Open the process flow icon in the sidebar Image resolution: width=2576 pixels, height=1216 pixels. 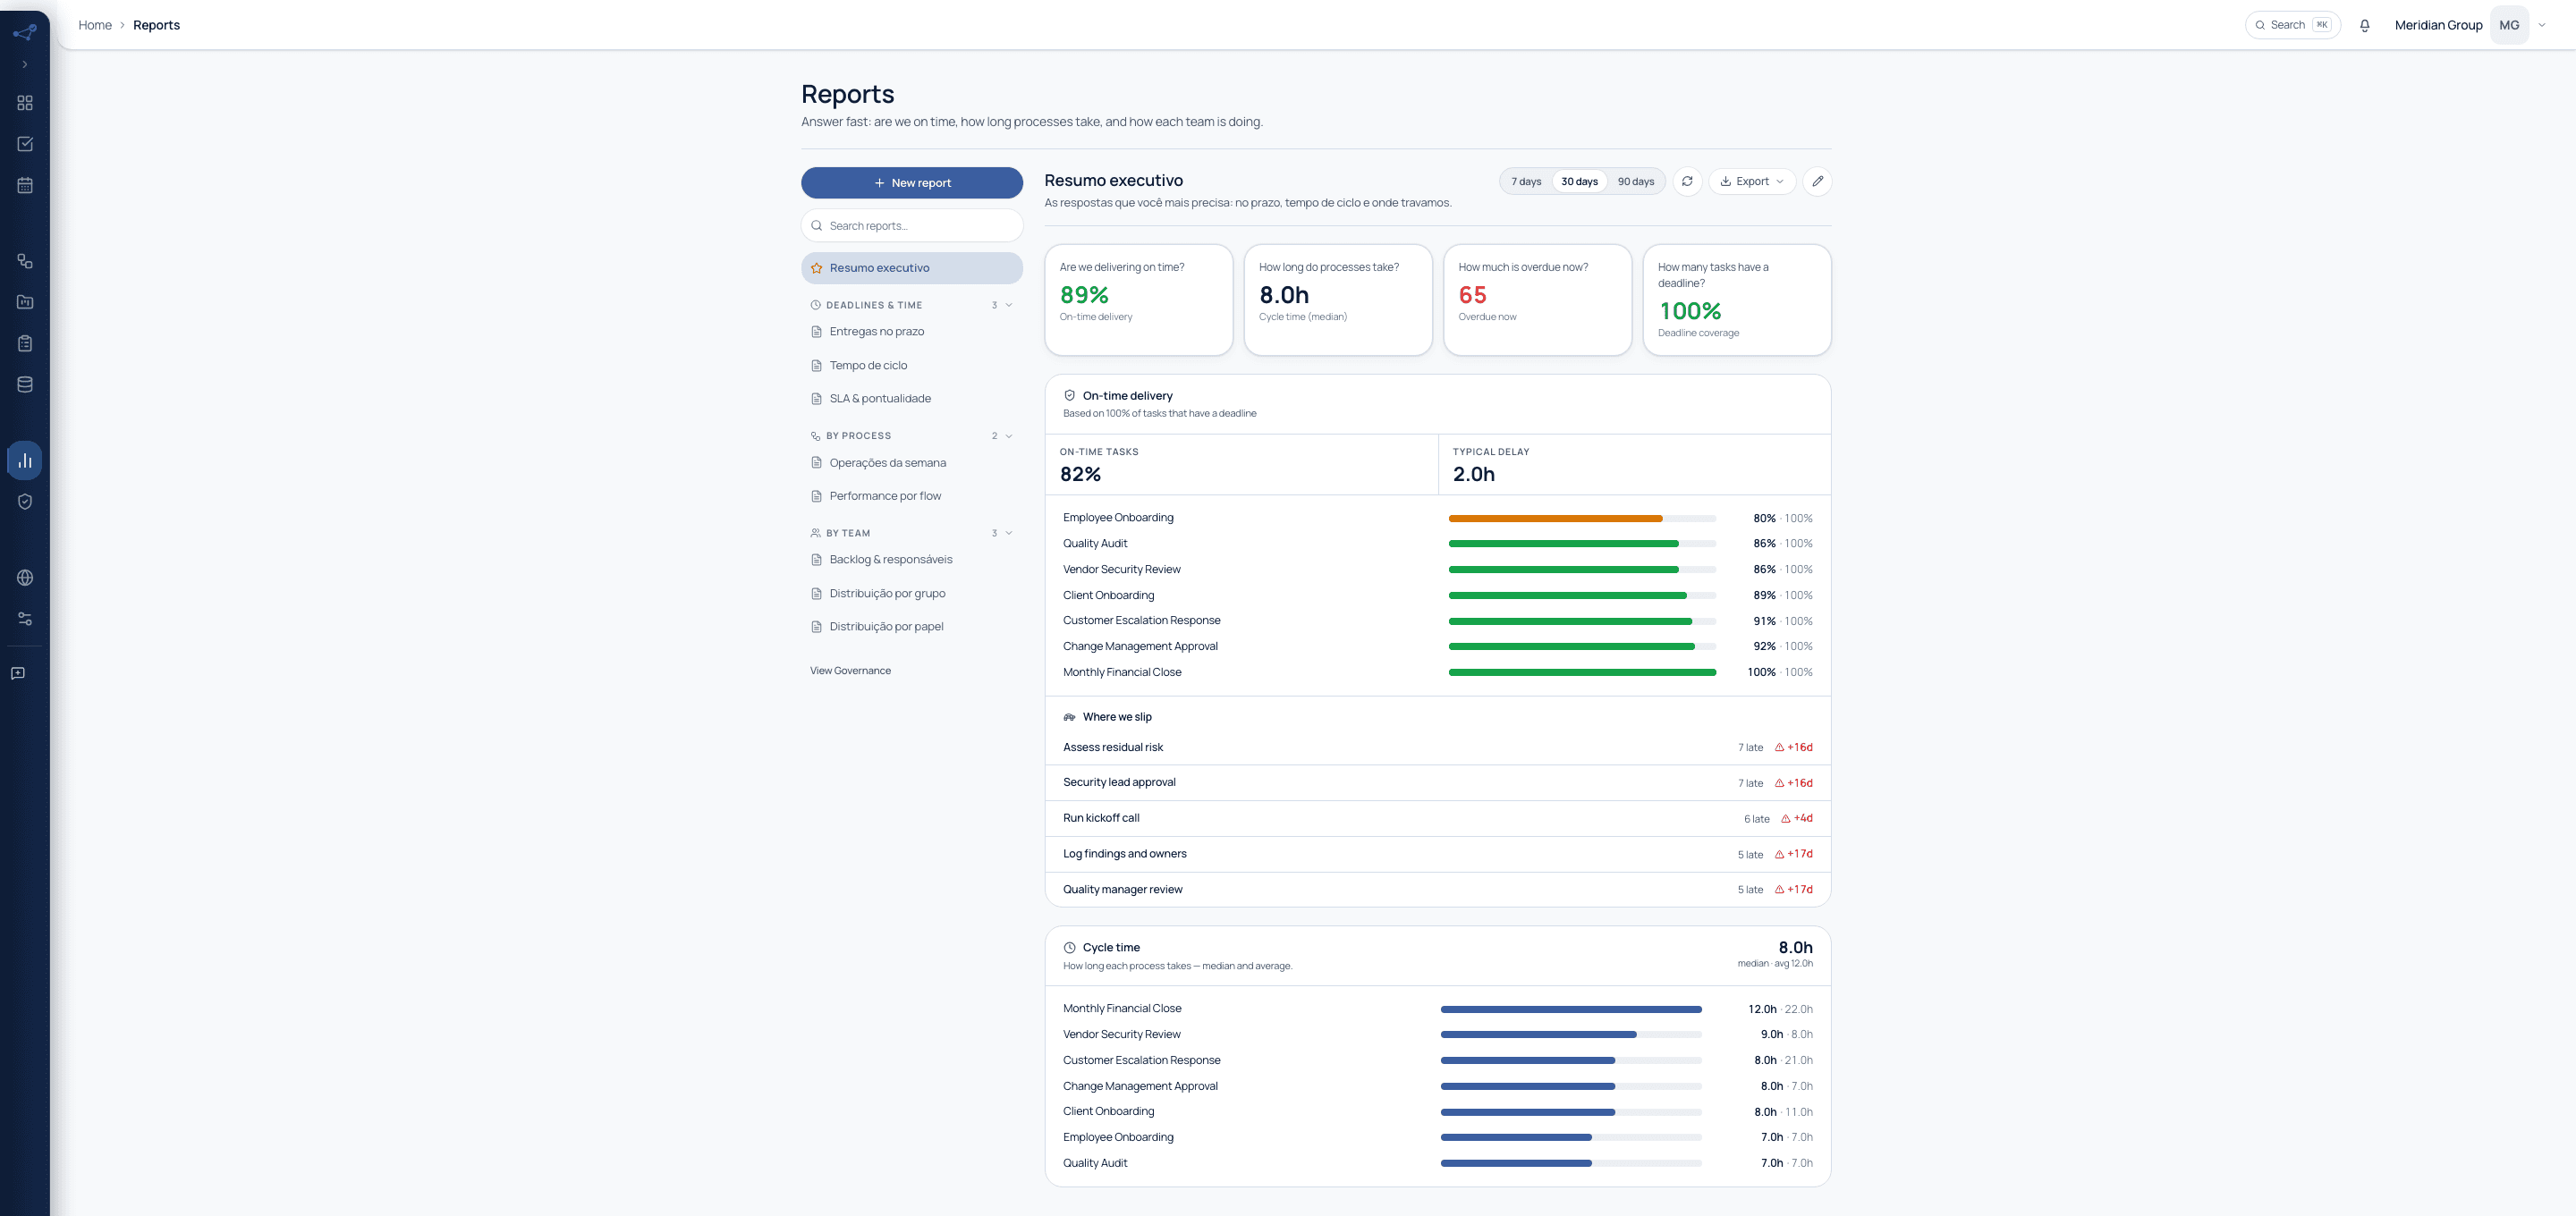(25, 261)
